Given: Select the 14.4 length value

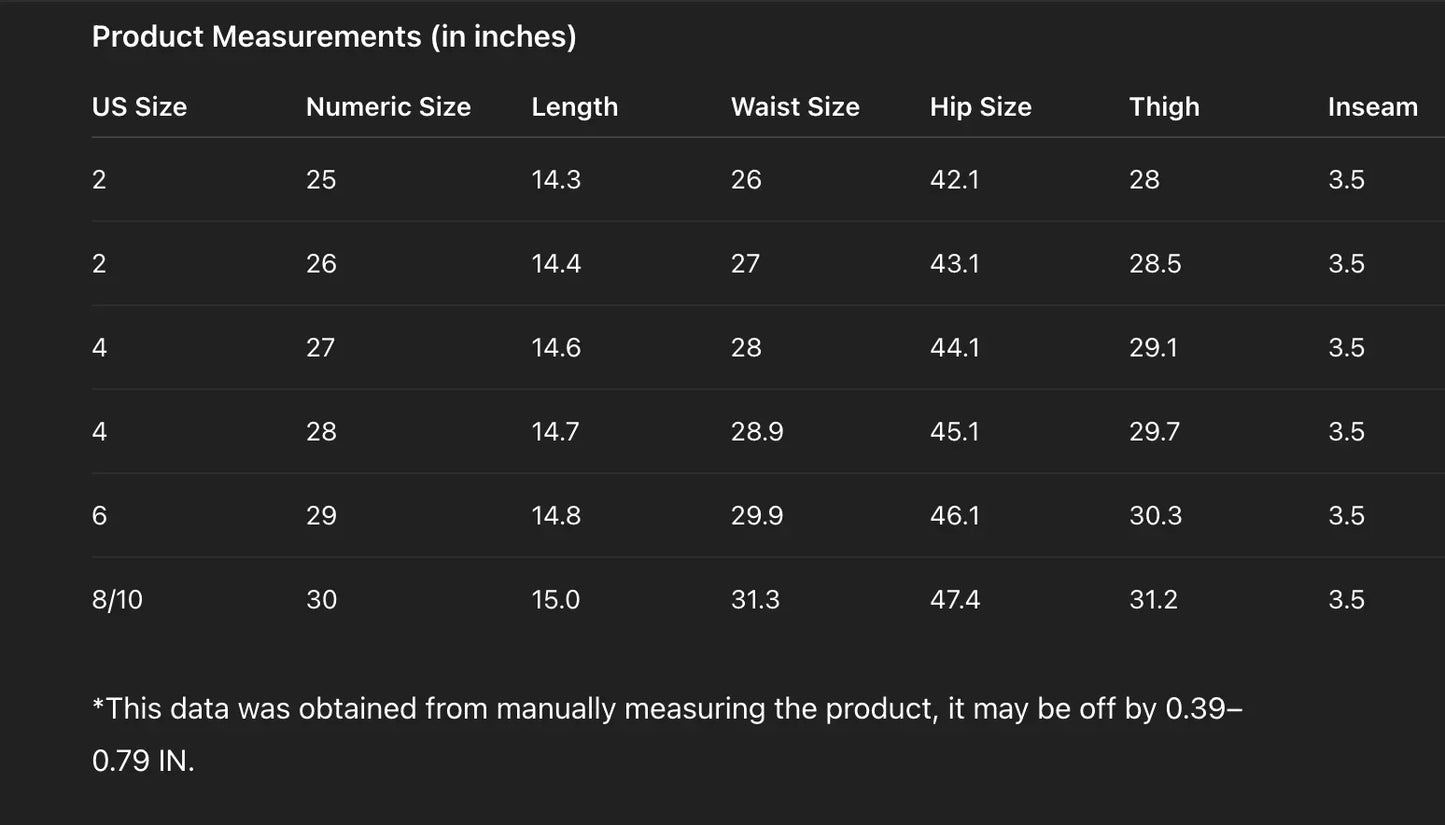Looking at the screenshot, I should [556, 264].
